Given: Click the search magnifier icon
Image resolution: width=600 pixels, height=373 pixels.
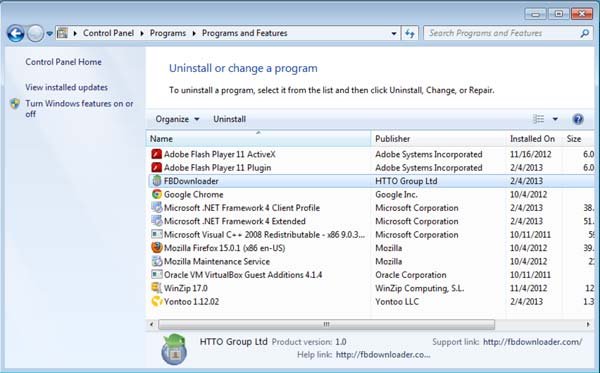Looking at the screenshot, I should (584, 33).
